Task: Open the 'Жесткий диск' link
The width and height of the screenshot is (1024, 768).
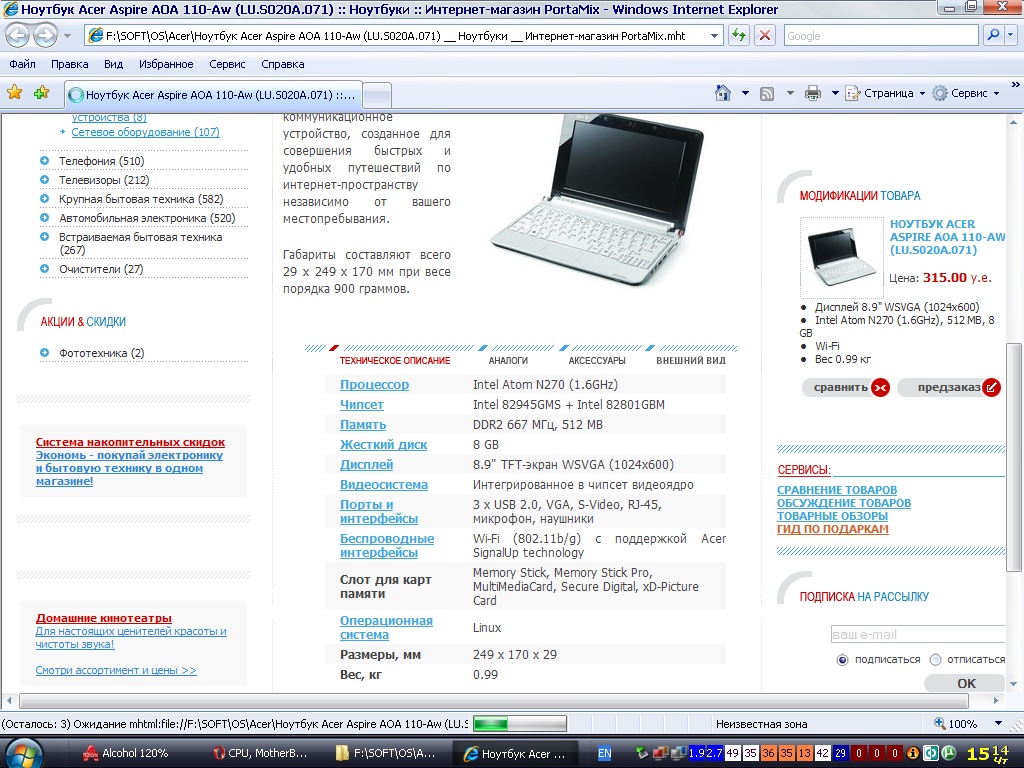Action: (383, 445)
